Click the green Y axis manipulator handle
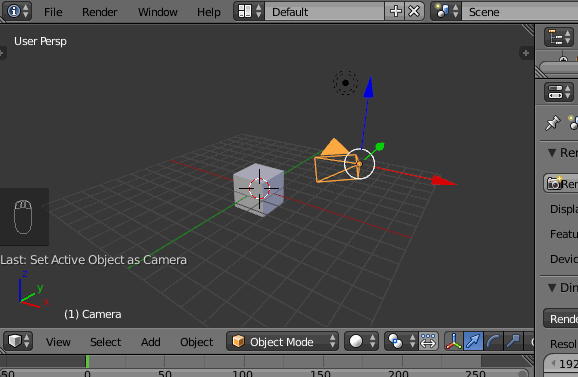The width and height of the screenshot is (578, 377). (x=380, y=147)
